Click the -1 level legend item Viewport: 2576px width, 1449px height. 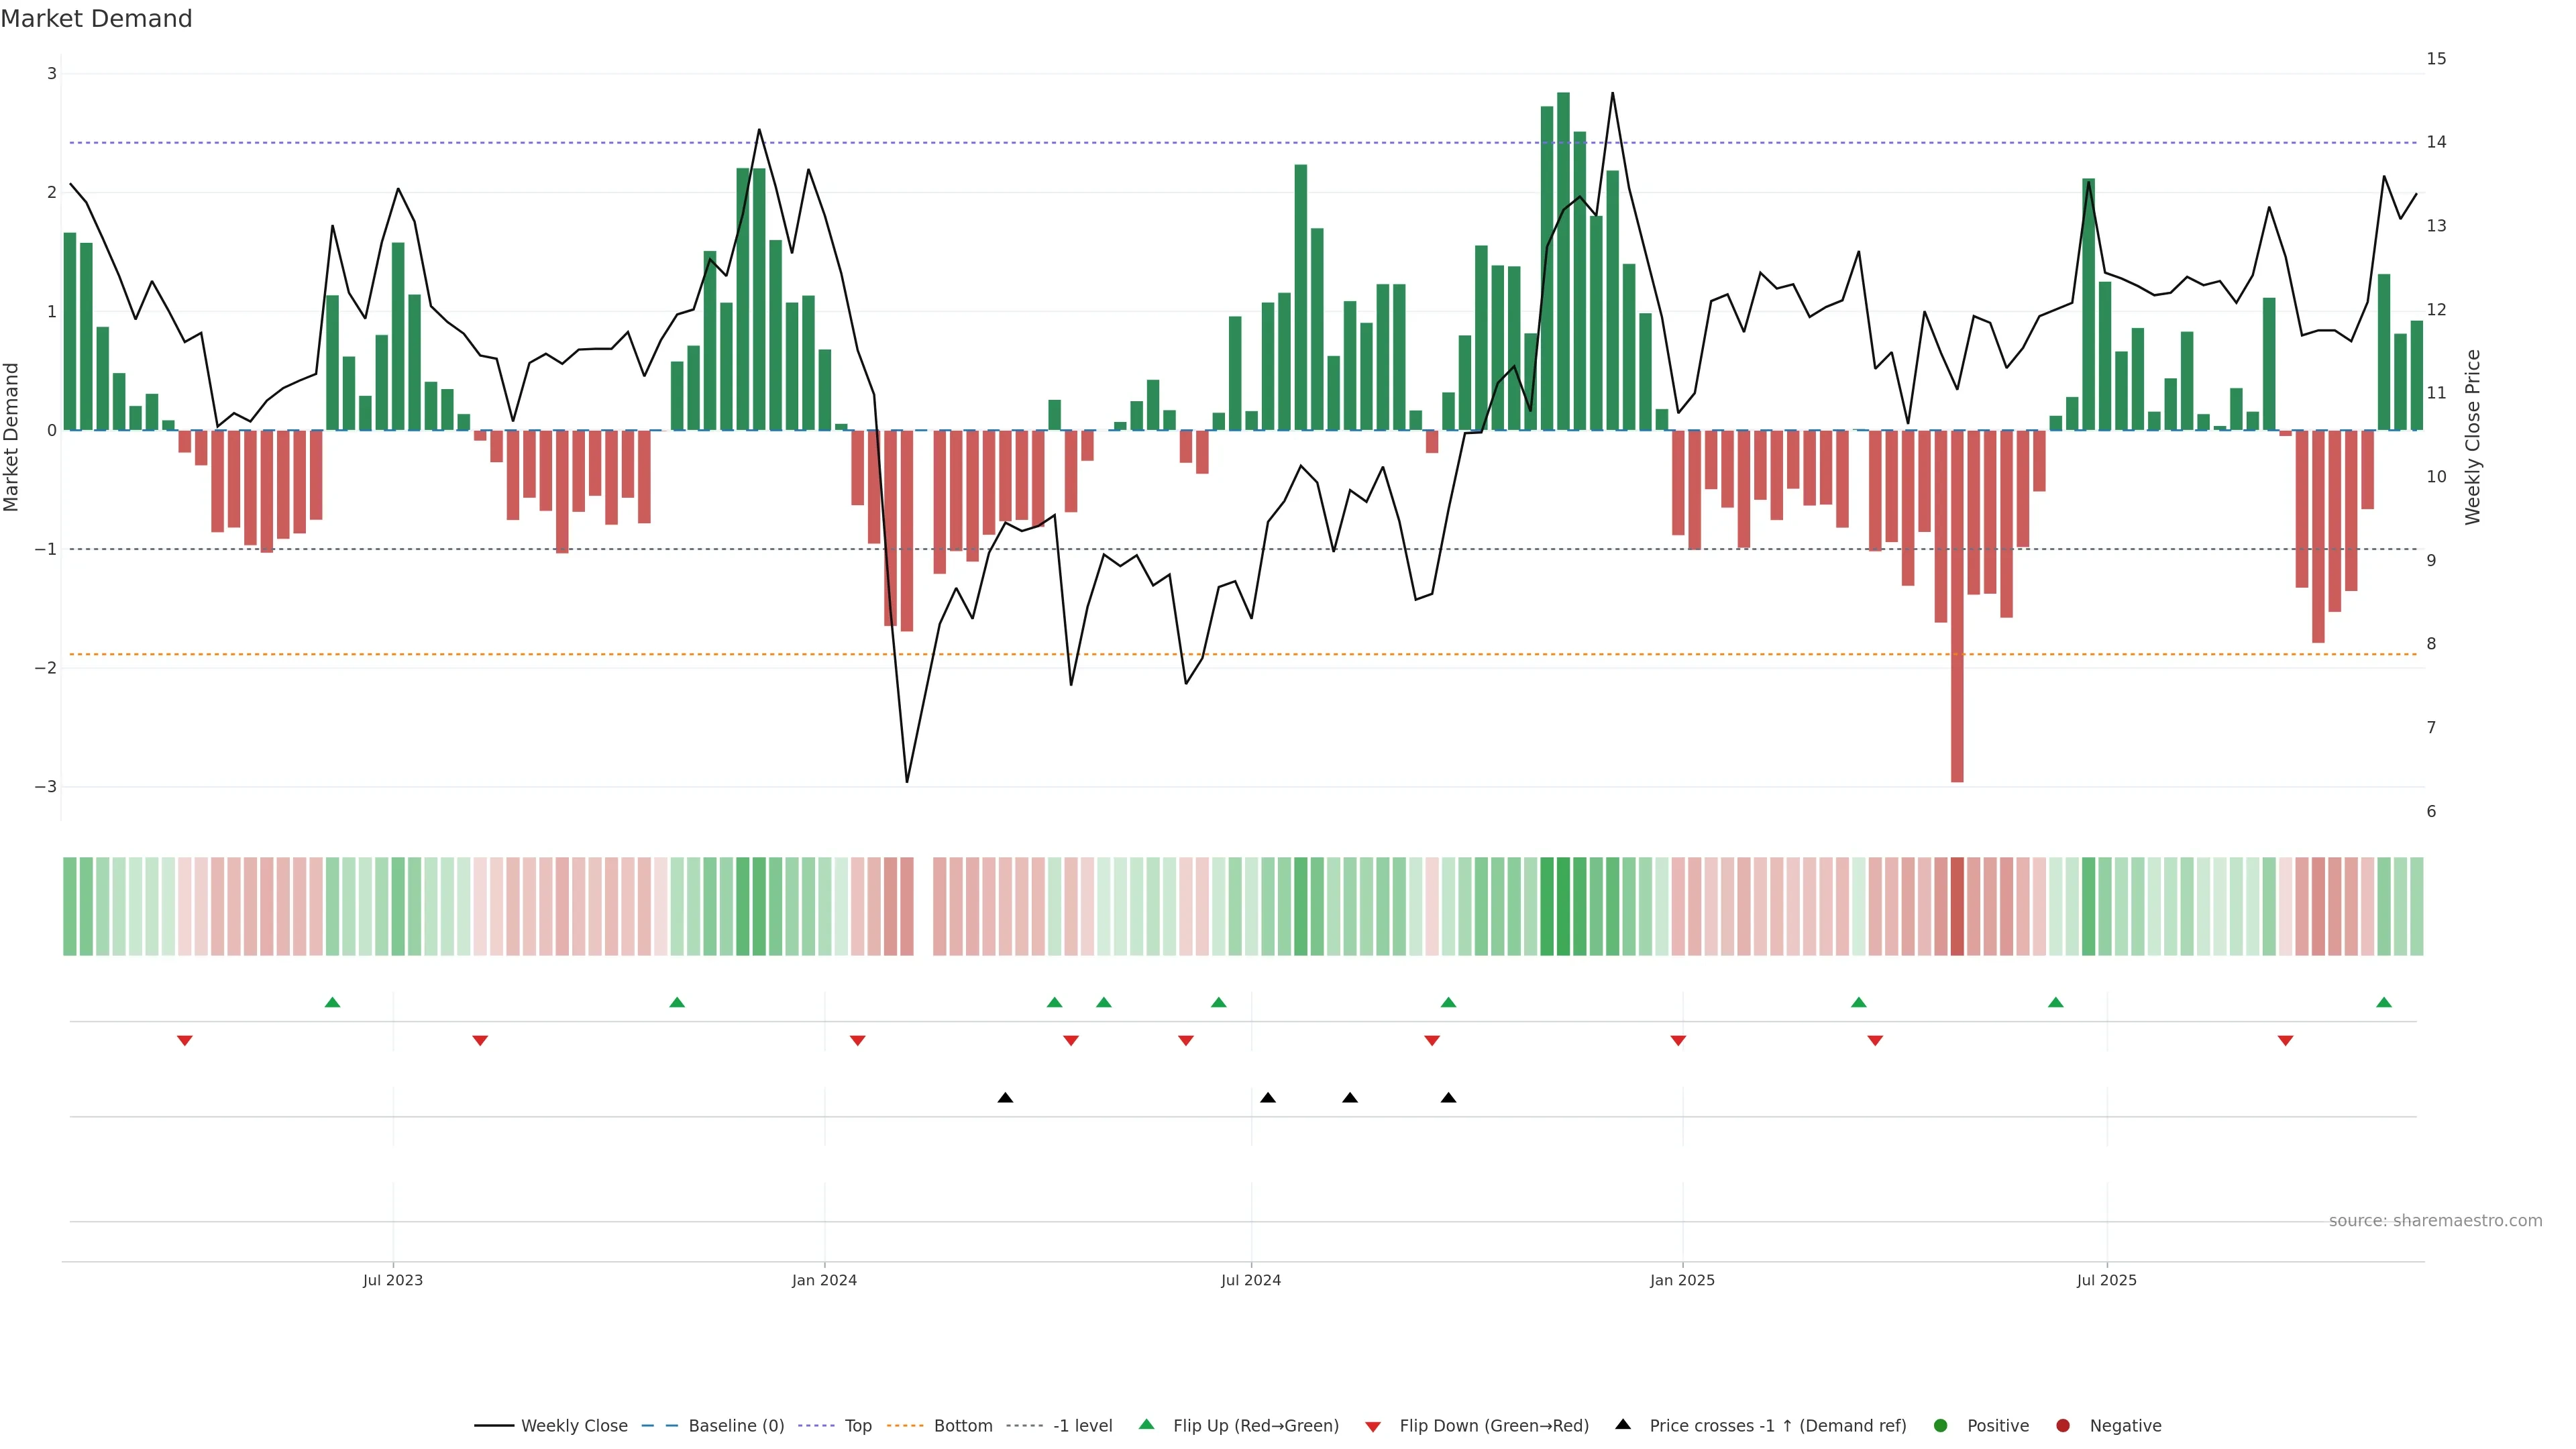tap(1082, 1425)
